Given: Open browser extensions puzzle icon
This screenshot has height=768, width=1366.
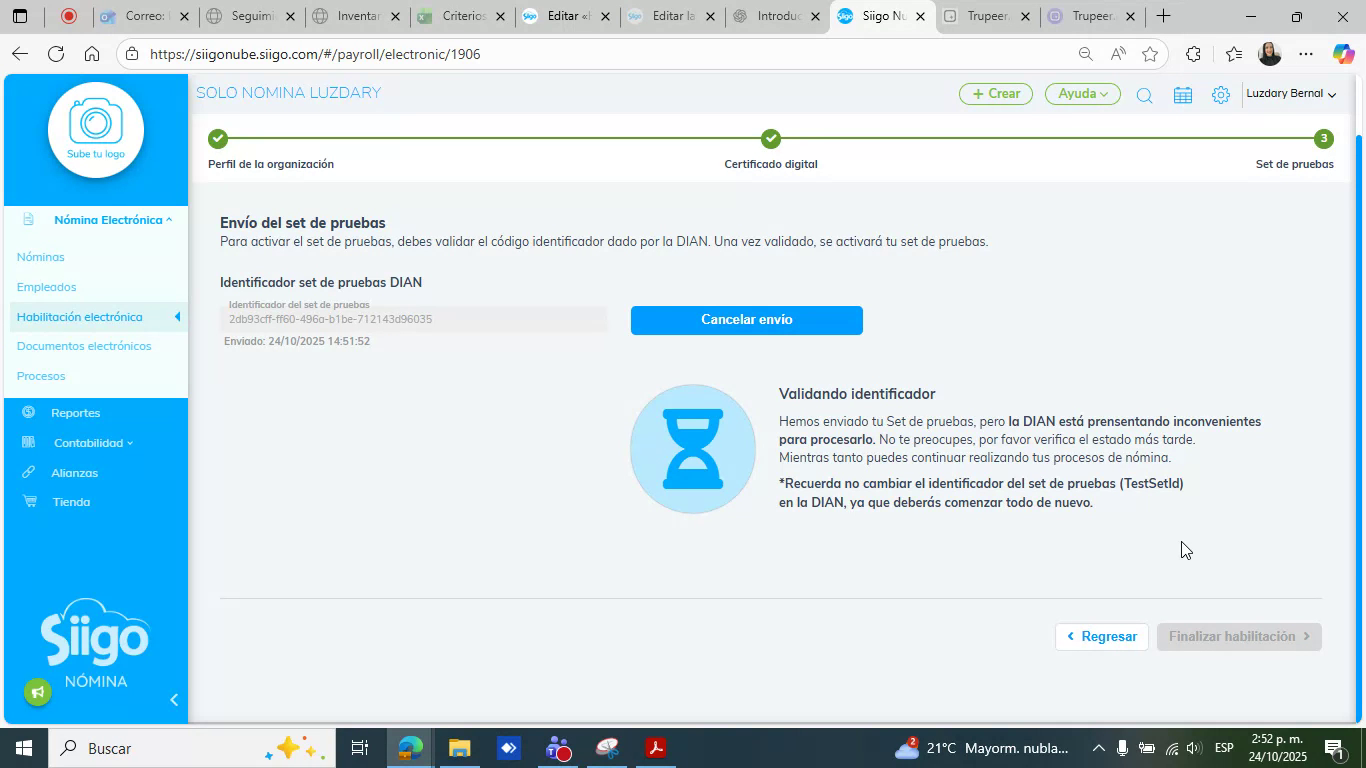Looking at the screenshot, I should click(x=1193, y=54).
